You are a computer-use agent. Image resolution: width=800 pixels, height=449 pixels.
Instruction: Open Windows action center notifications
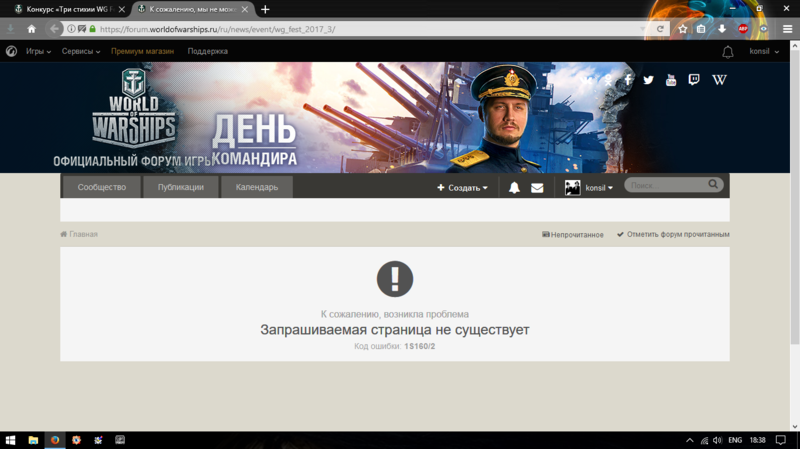point(781,440)
